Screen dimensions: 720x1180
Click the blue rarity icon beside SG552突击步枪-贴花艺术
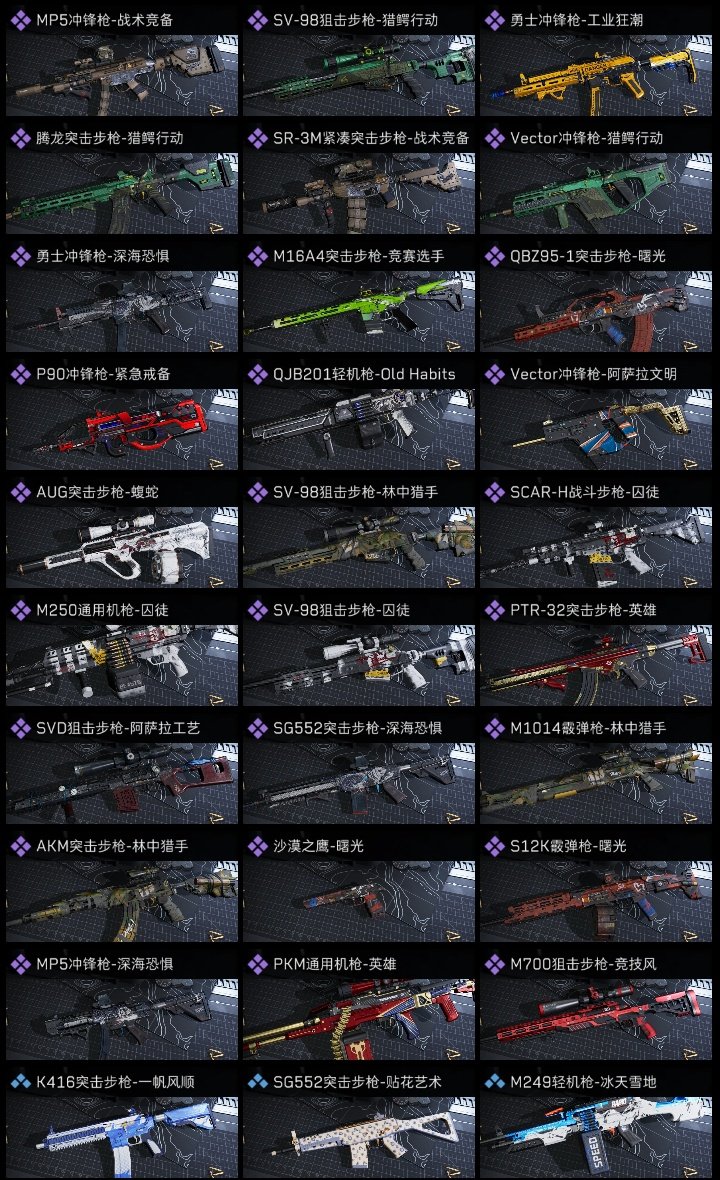point(257,1082)
